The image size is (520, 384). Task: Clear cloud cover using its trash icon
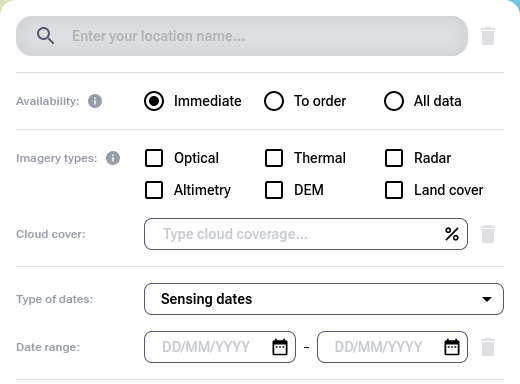point(488,234)
